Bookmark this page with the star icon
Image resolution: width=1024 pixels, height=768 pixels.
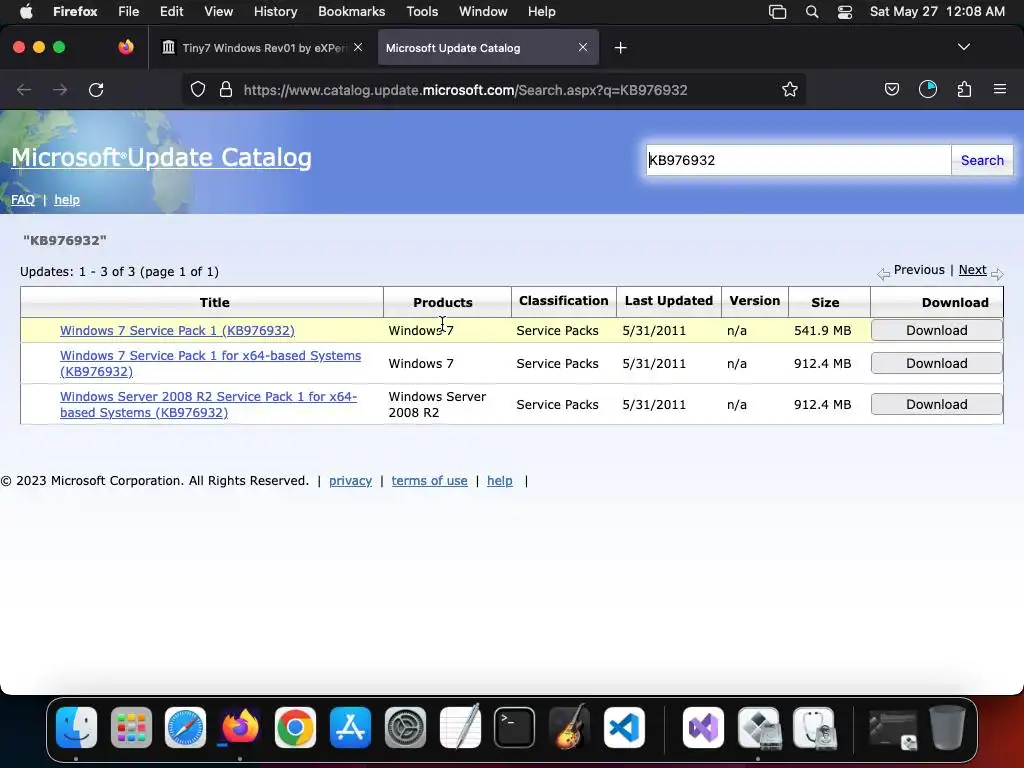790,89
